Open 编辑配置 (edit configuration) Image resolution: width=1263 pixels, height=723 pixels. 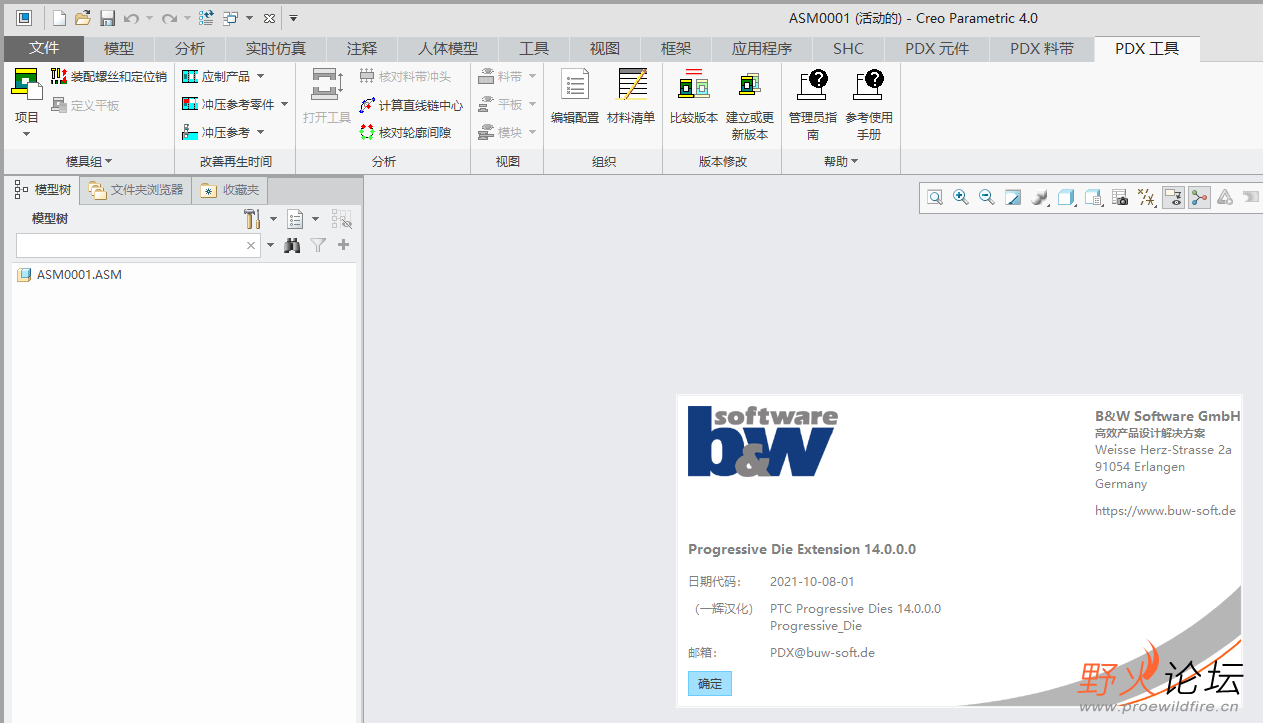coord(575,97)
